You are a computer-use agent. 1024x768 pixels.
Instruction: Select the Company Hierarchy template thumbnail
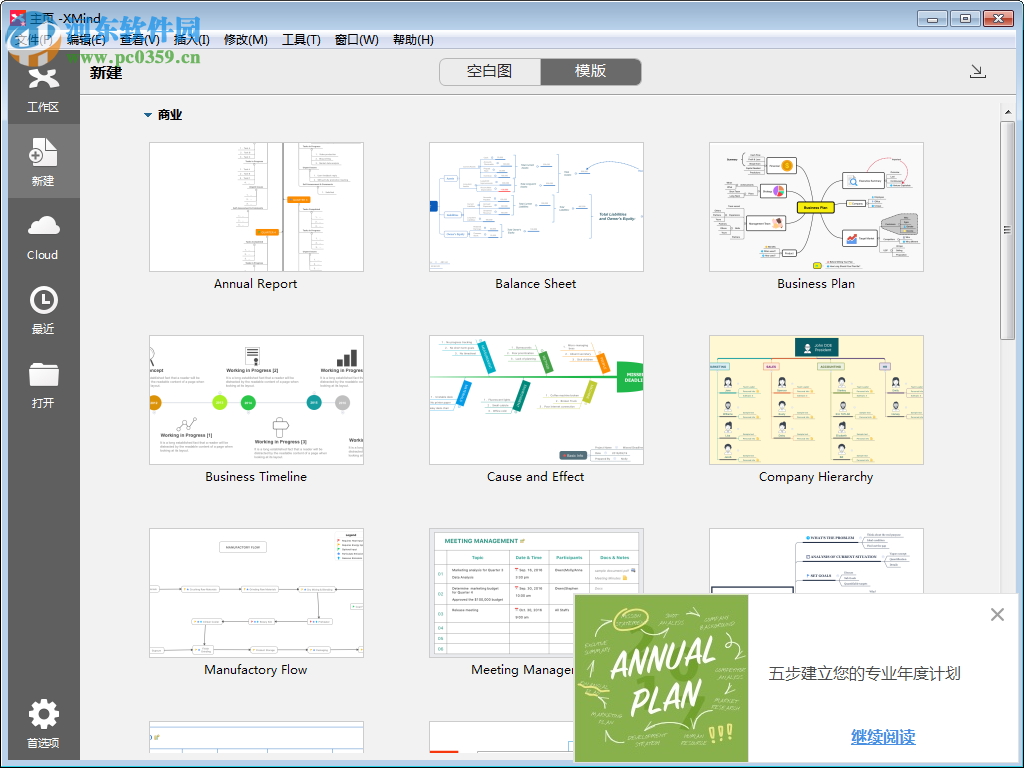click(816, 400)
